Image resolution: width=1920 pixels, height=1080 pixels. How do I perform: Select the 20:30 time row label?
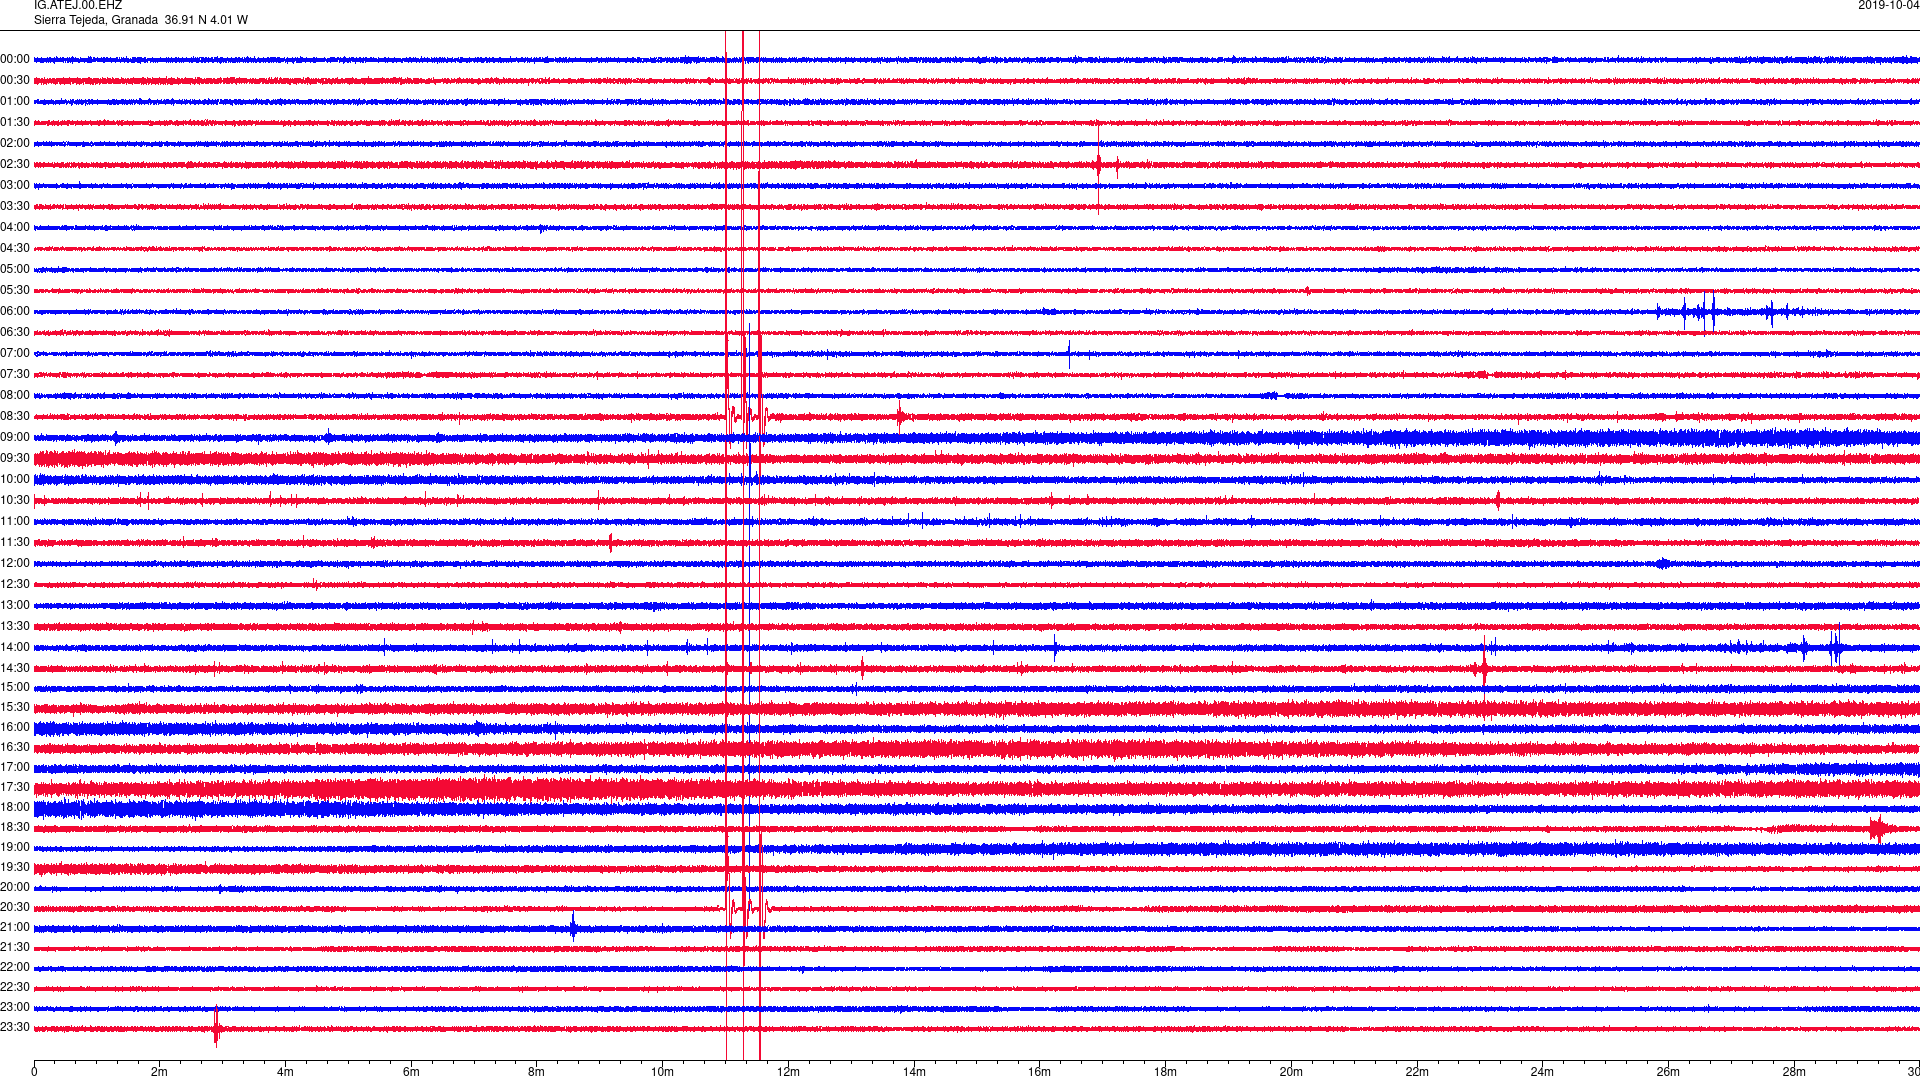click(x=15, y=907)
